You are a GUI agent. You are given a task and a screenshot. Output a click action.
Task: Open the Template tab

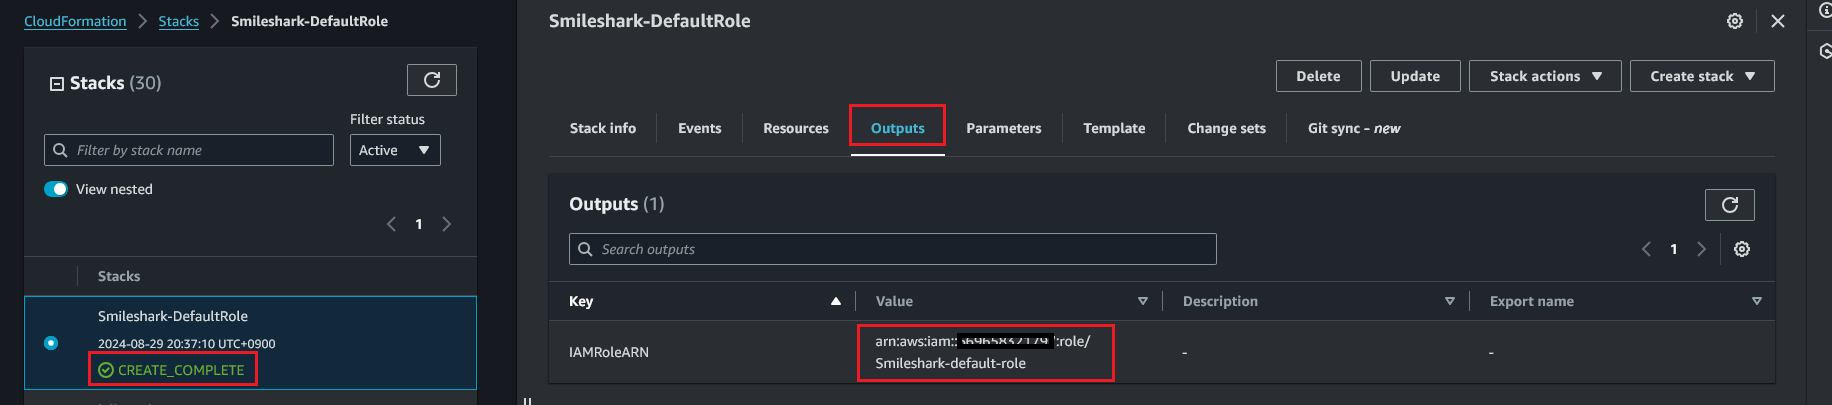(x=1114, y=128)
